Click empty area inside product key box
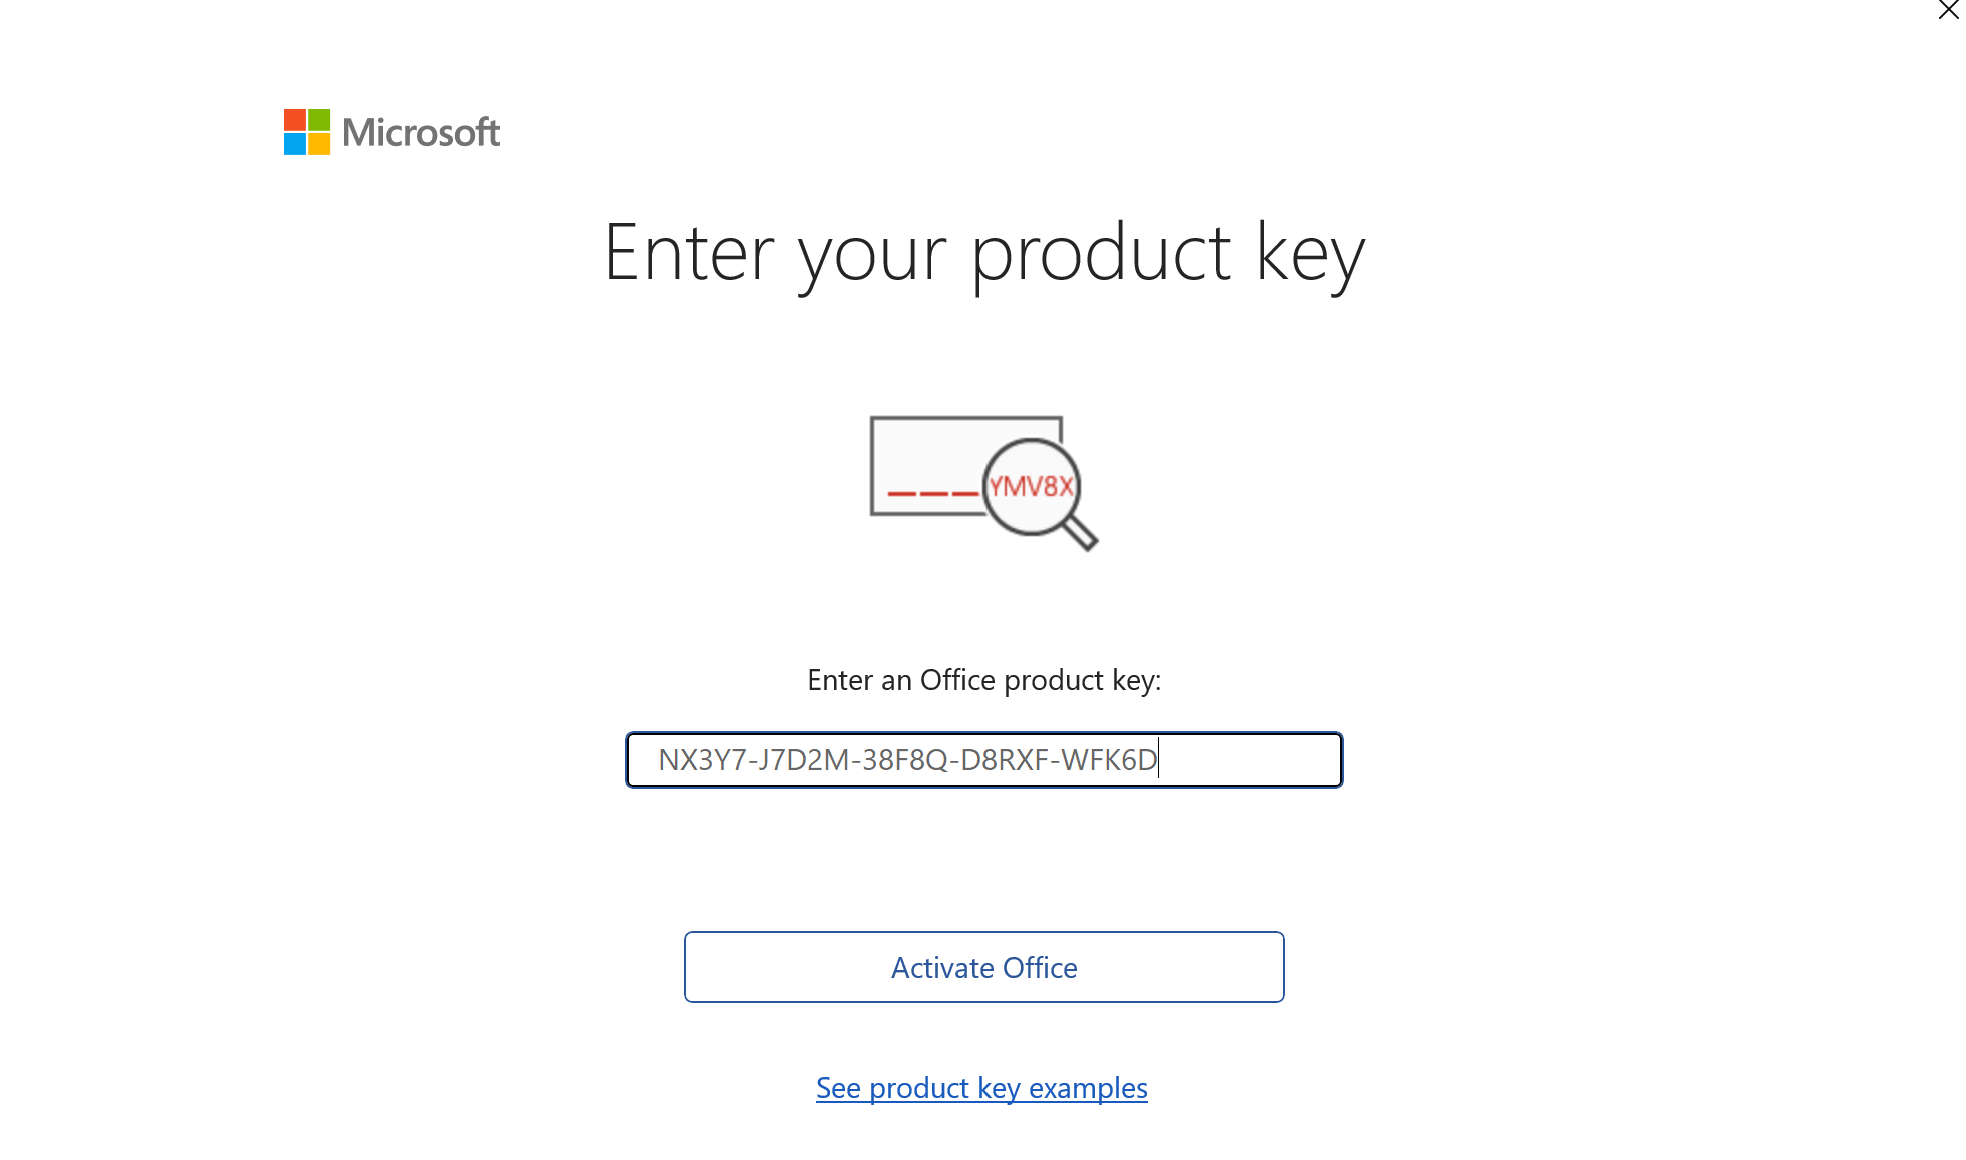1966x1160 pixels. pyautogui.click(x=1250, y=760)
